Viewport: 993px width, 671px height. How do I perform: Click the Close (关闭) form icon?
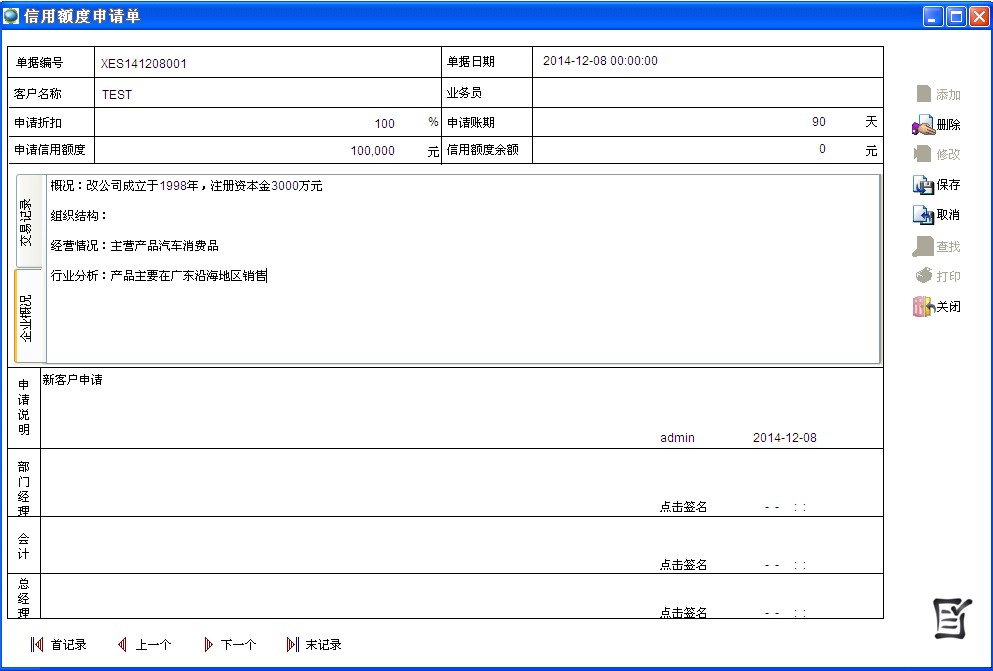(x=935, y=307)
